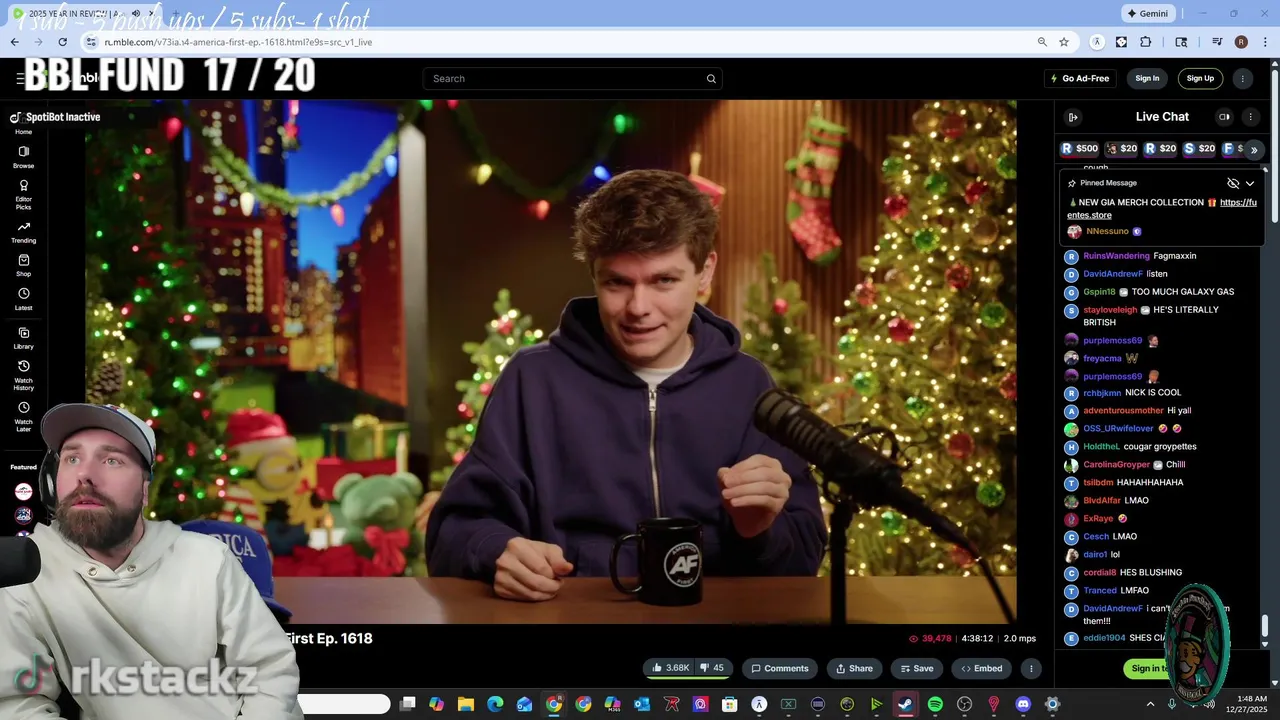Show hidden system tray icons

tap(1150, 704)
